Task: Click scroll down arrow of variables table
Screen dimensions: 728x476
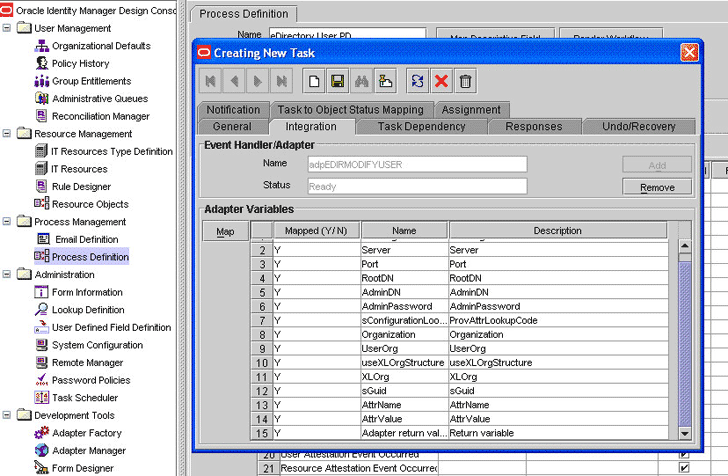Action: [685, 434]
